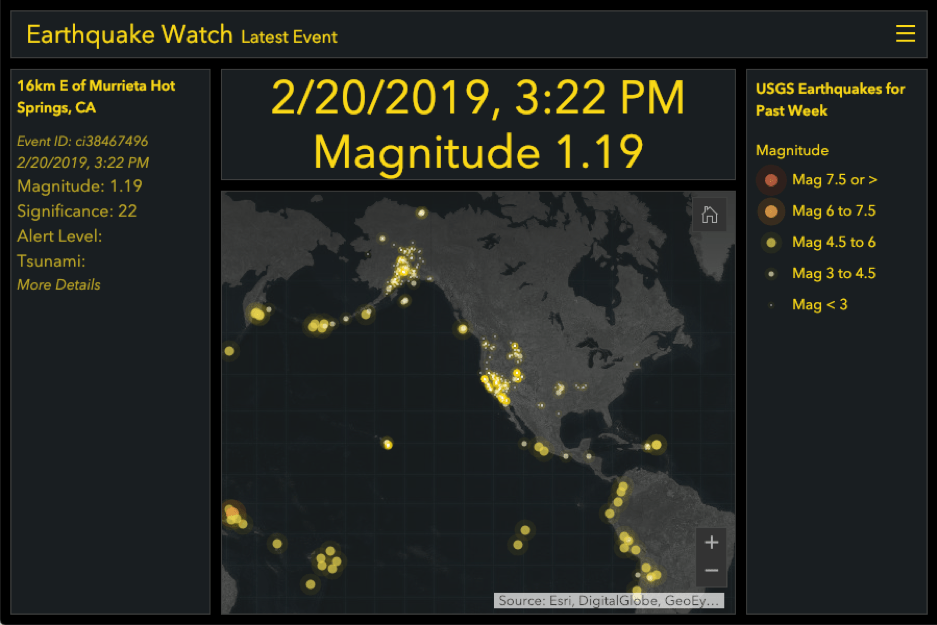
Task: Toggle the 'Mag < 3' legend entry
Action: pyautogui.click(x=819, y=304)
